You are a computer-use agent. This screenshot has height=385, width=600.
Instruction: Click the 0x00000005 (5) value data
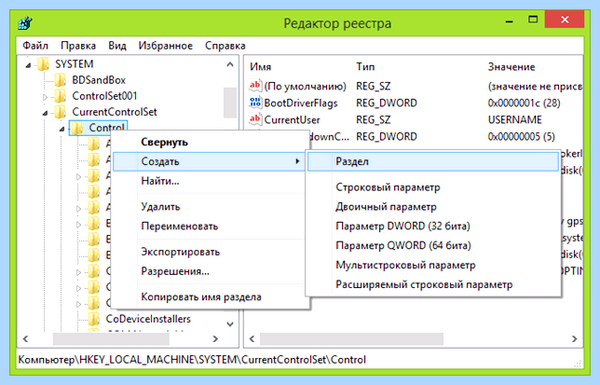pyautogui.click(x=521, y=137)
